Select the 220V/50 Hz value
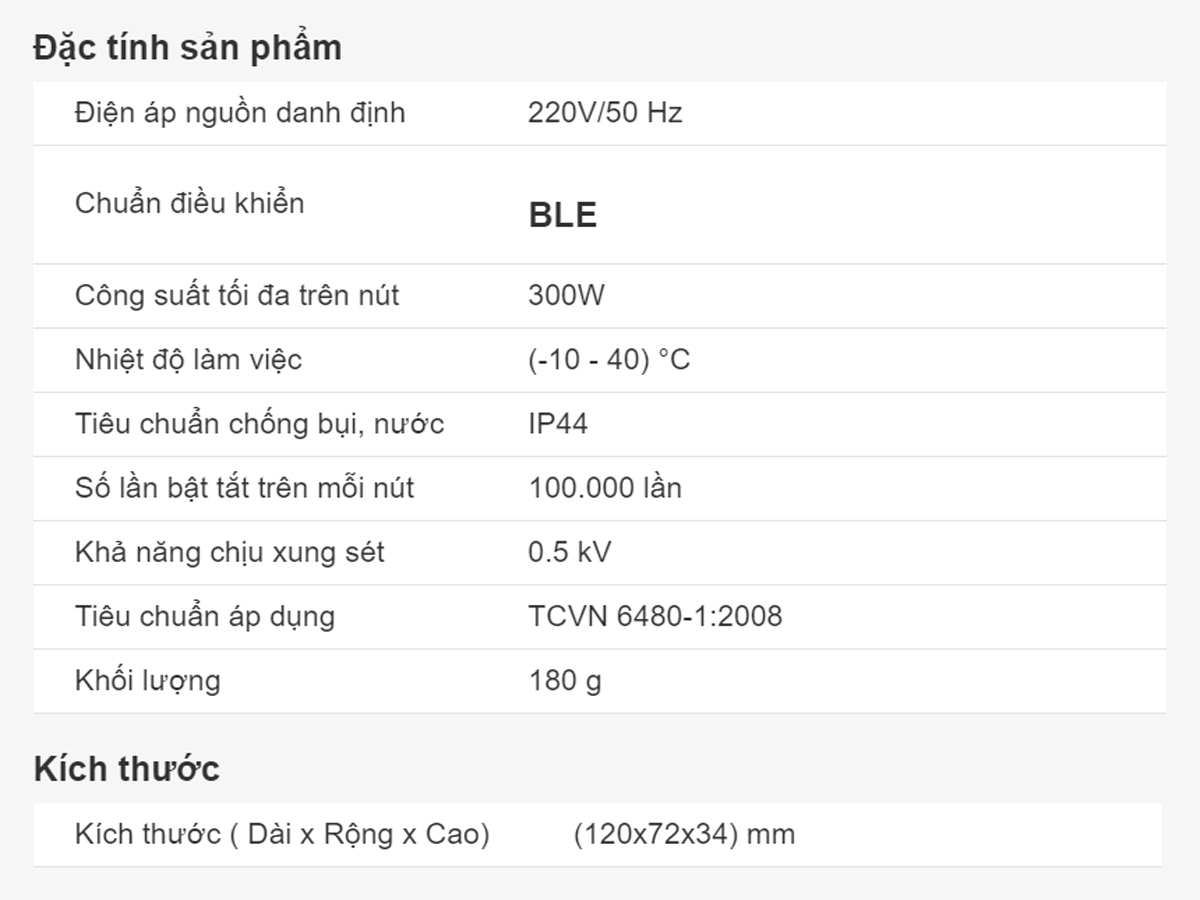Viewport: 1200px width, 900px height. [x=605, y=113]
